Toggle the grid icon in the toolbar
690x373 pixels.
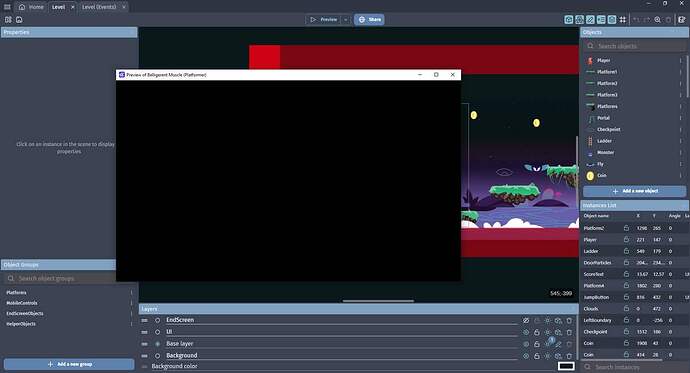click(623, 19)
